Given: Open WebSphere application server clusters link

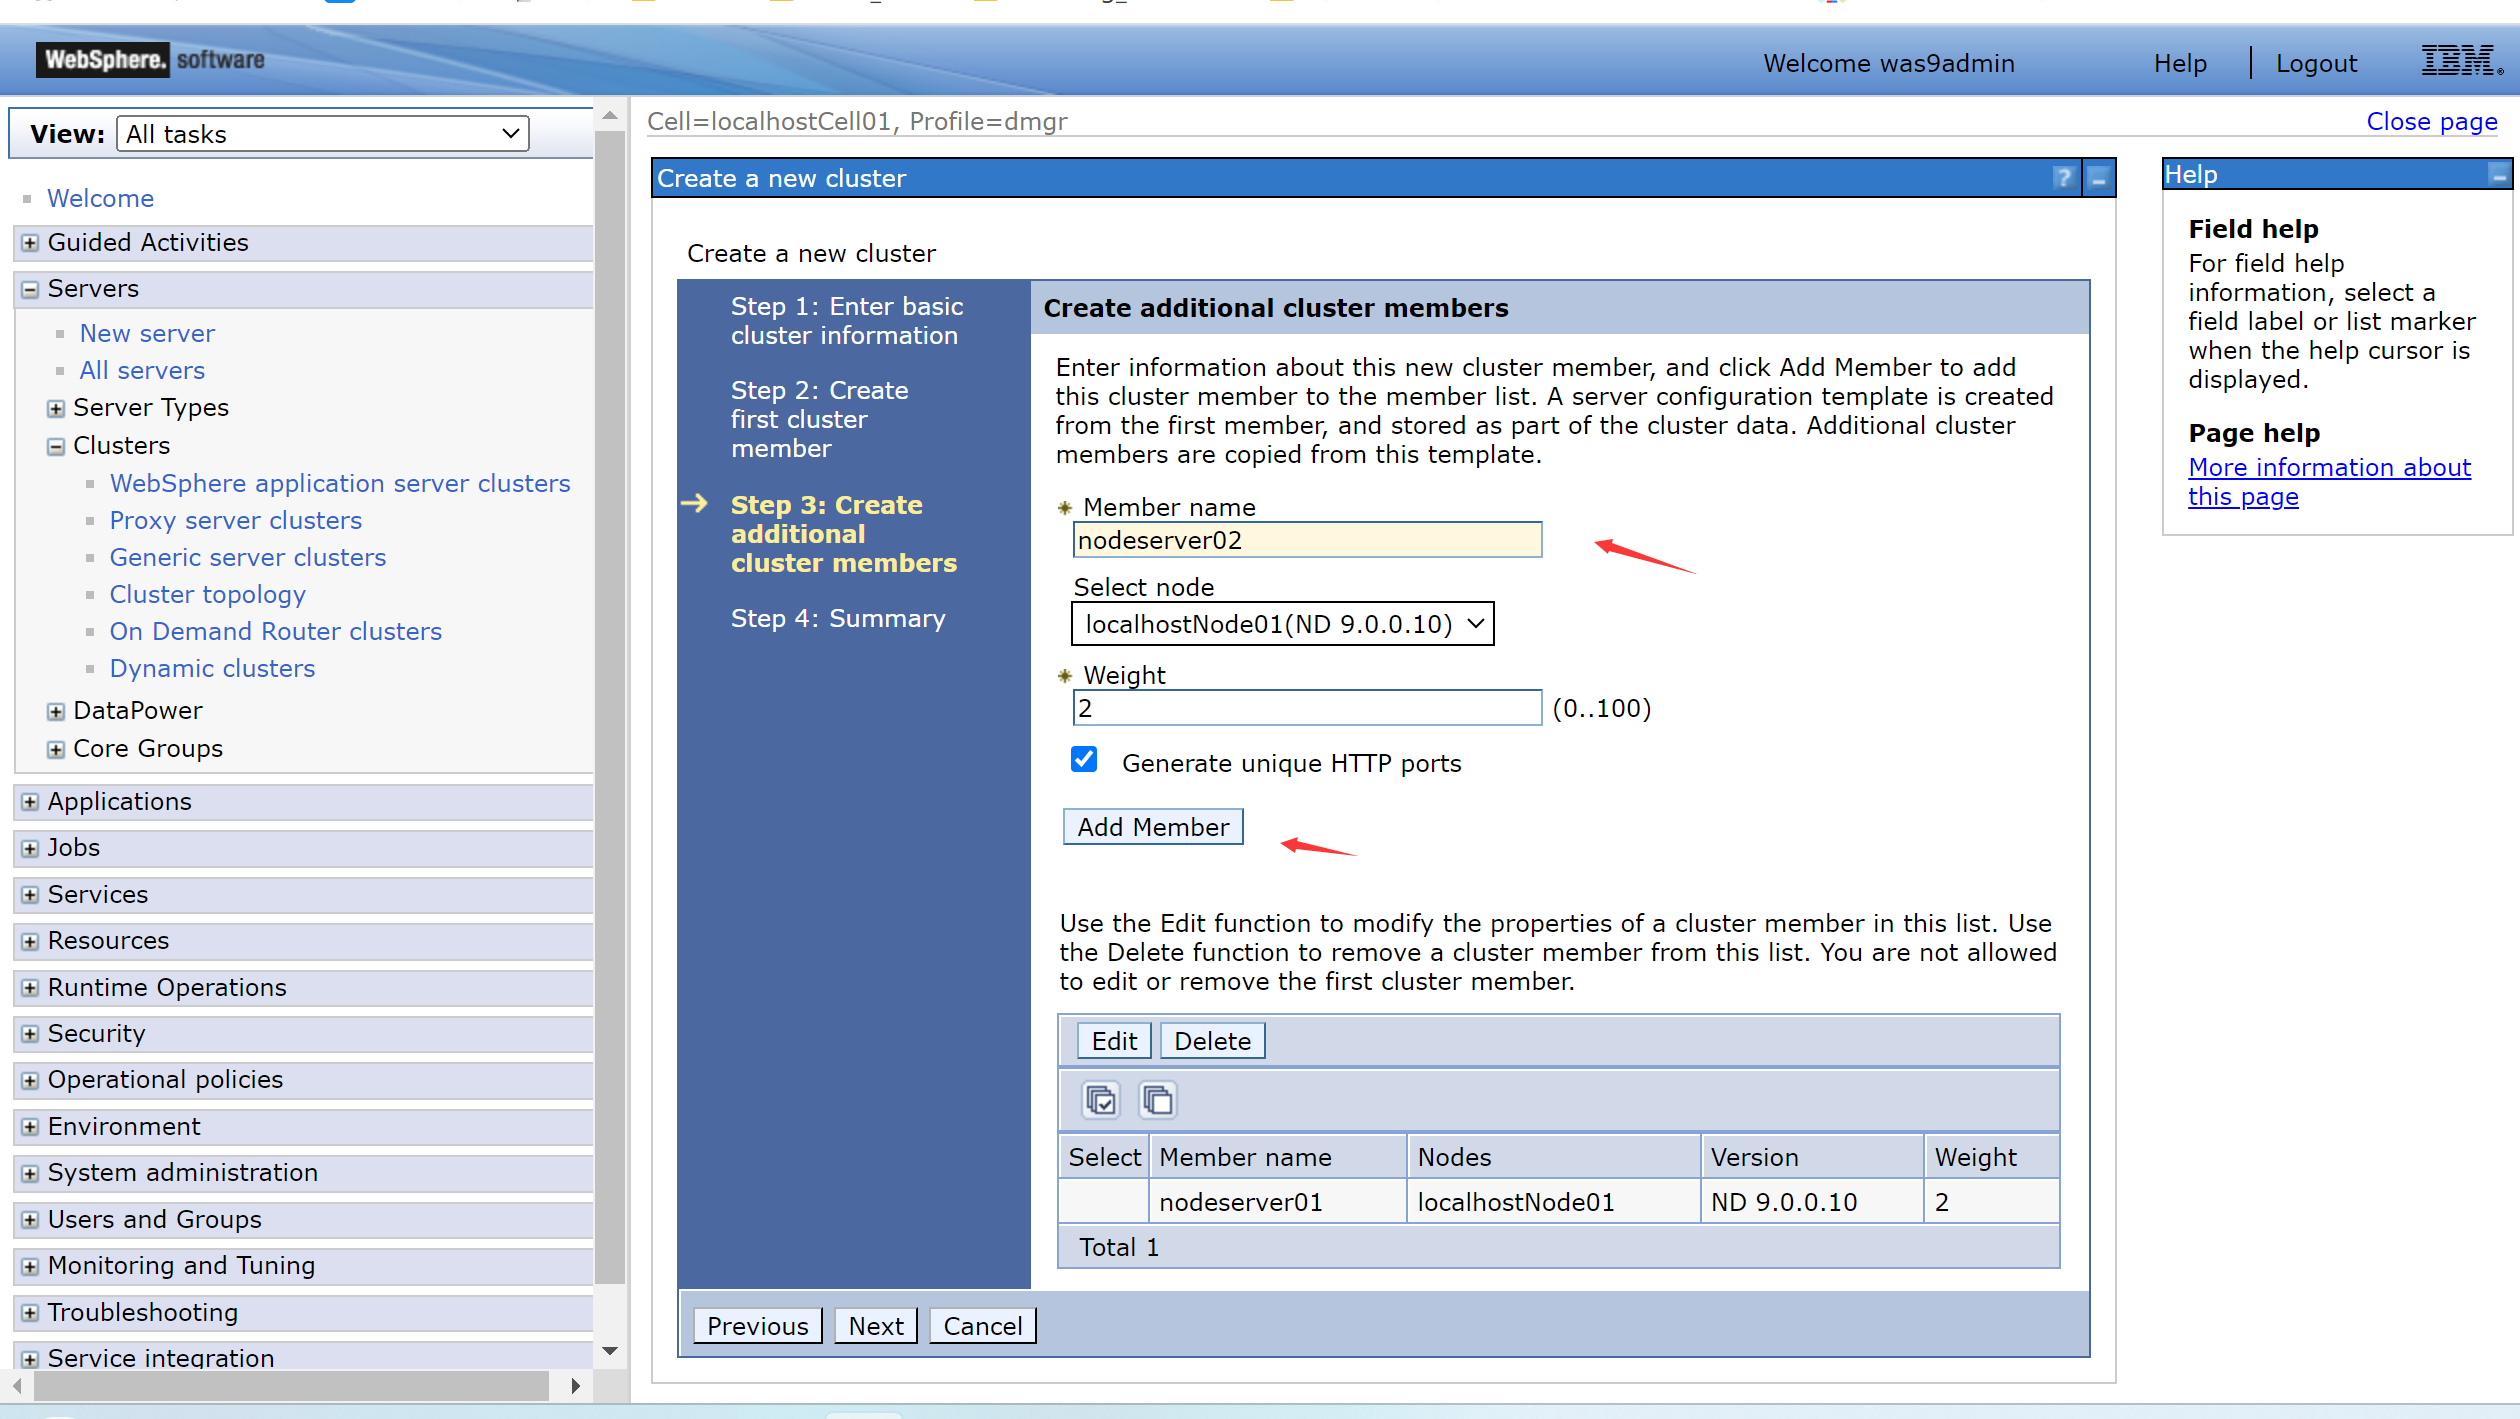Looking at the screenshot, I should click(x=340, y=483).
